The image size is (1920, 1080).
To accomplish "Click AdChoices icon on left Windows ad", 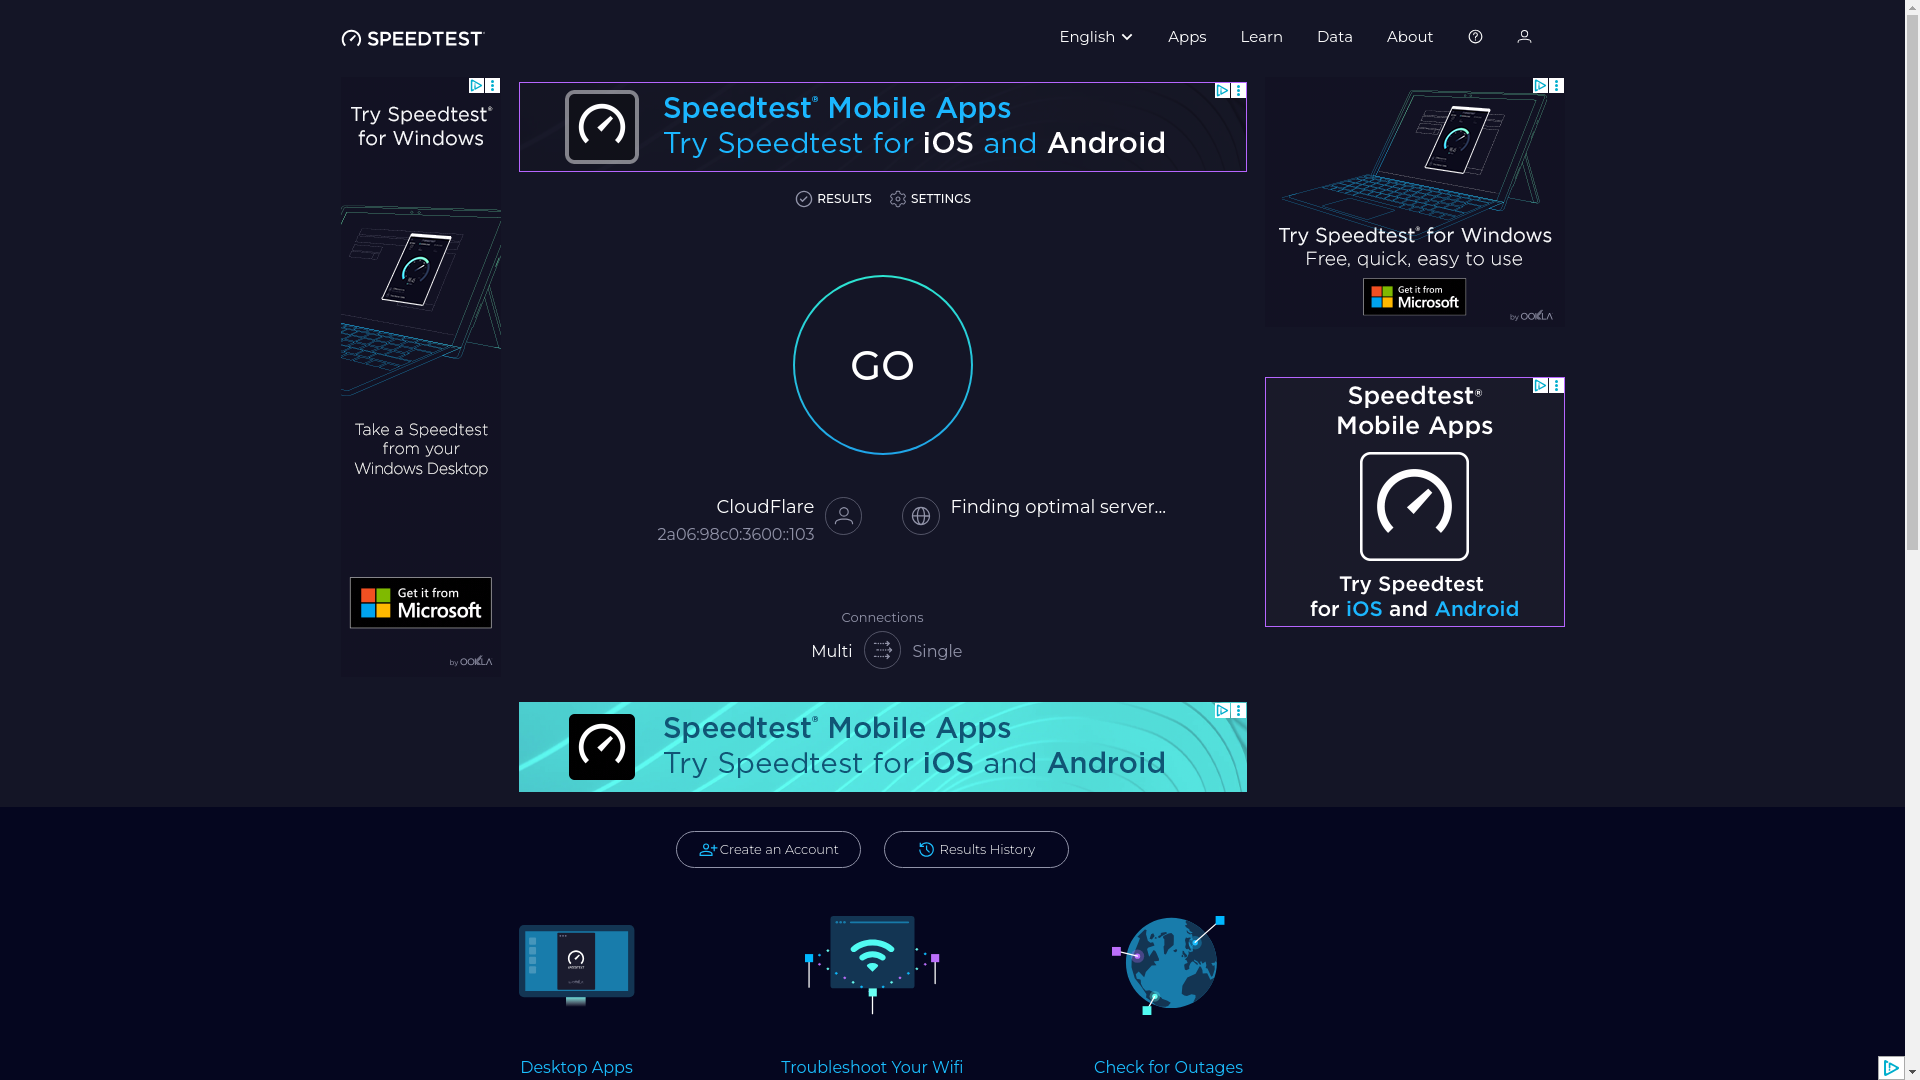I will click(x=476, y=86).
